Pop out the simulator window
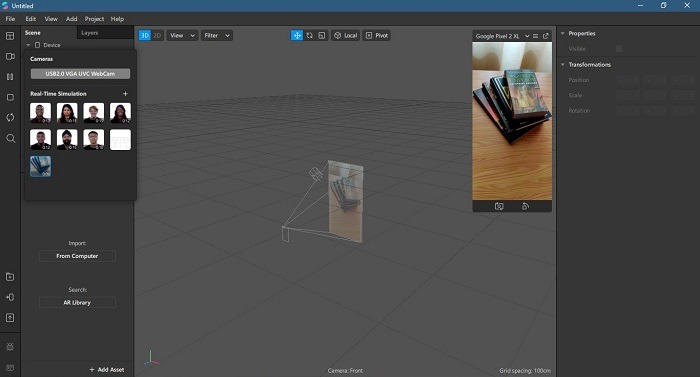 click(546, 36)
